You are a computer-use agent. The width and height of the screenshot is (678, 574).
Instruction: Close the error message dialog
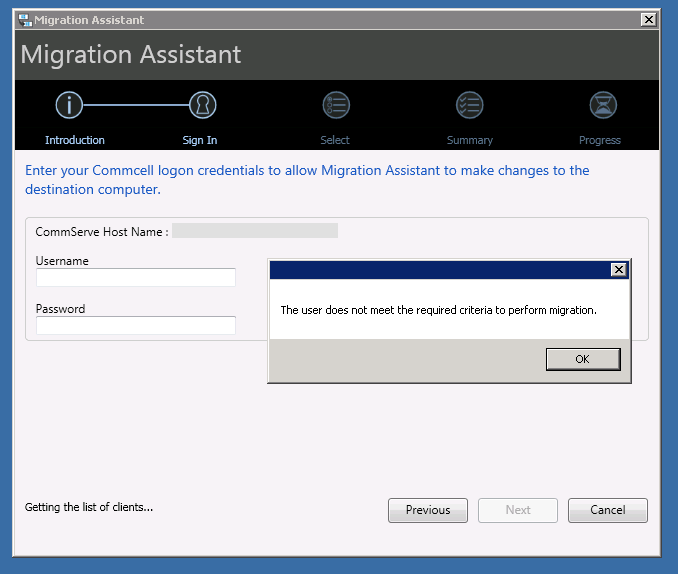[619, 270]
